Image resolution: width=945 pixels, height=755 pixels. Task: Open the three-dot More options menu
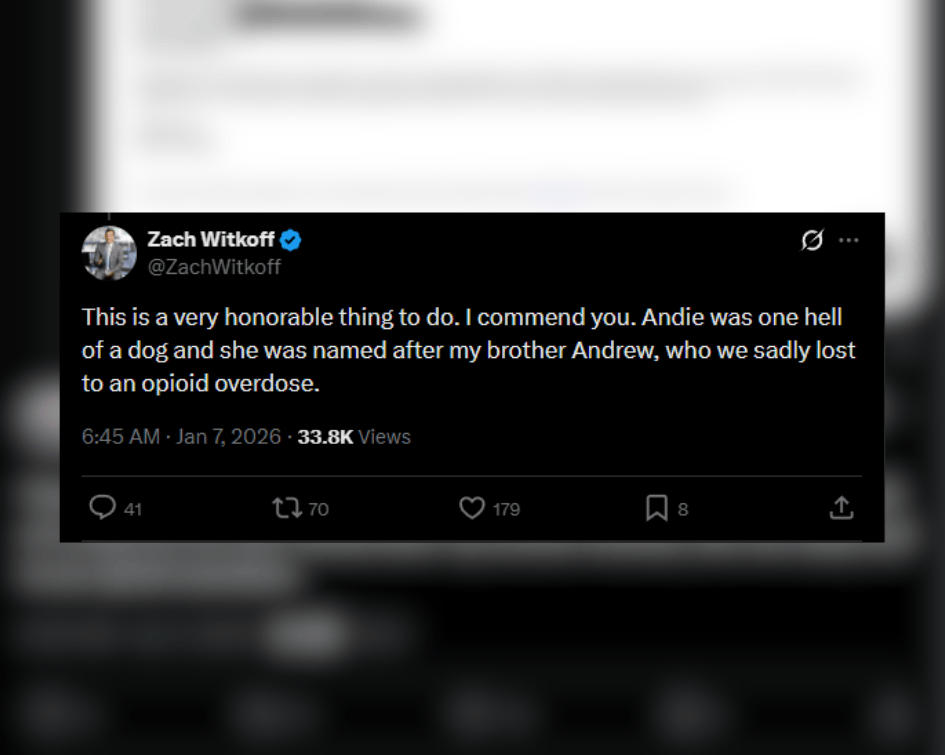click(848, 240)
